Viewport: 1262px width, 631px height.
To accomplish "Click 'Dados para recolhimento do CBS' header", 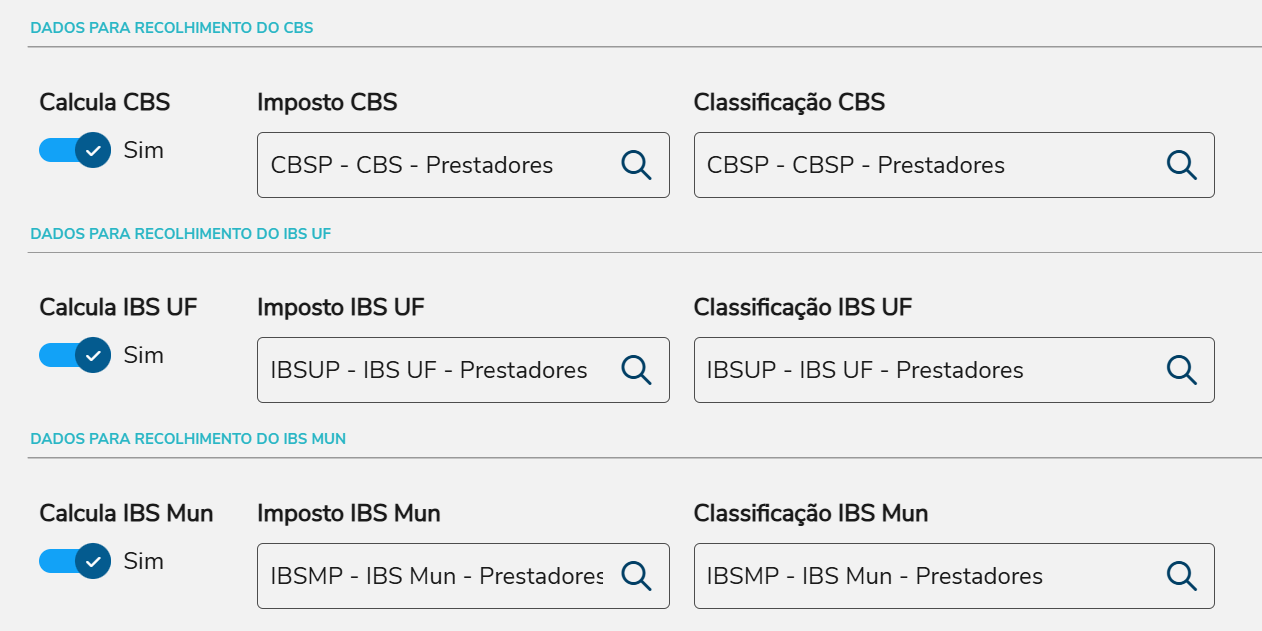I will [x=172, y=28].
